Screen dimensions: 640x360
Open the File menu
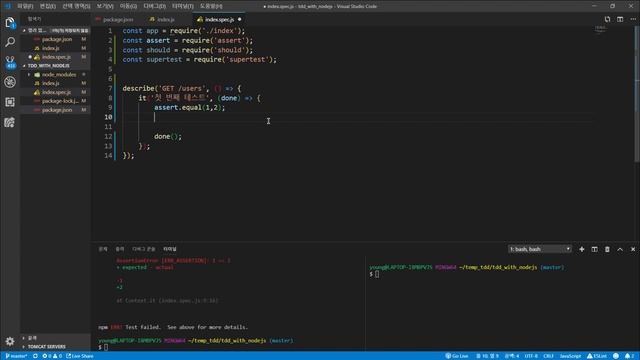point(25,6)
